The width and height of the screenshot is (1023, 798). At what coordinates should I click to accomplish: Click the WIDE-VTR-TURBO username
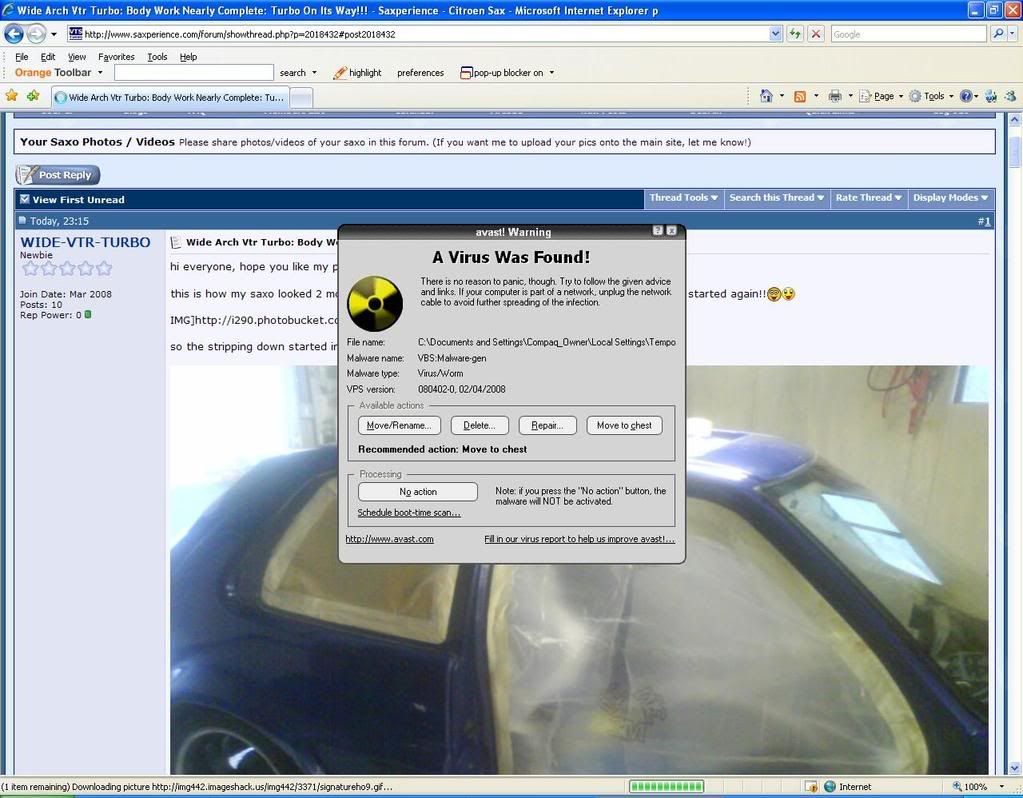pyautogui.click(x=85, y=242)
